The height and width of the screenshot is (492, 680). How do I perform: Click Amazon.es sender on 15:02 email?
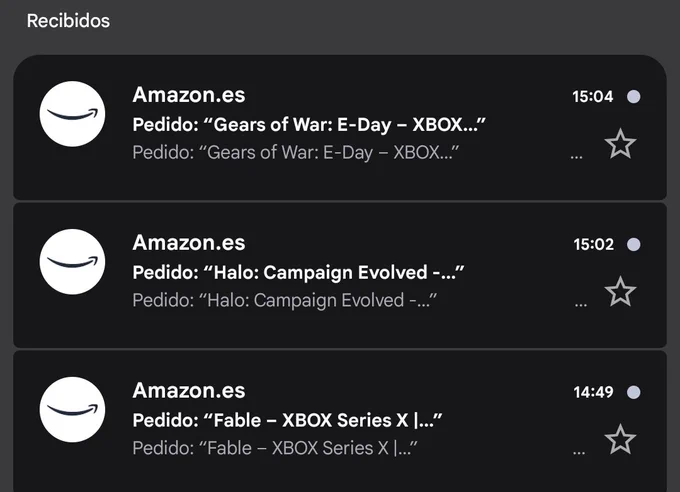tap(189, 243)
